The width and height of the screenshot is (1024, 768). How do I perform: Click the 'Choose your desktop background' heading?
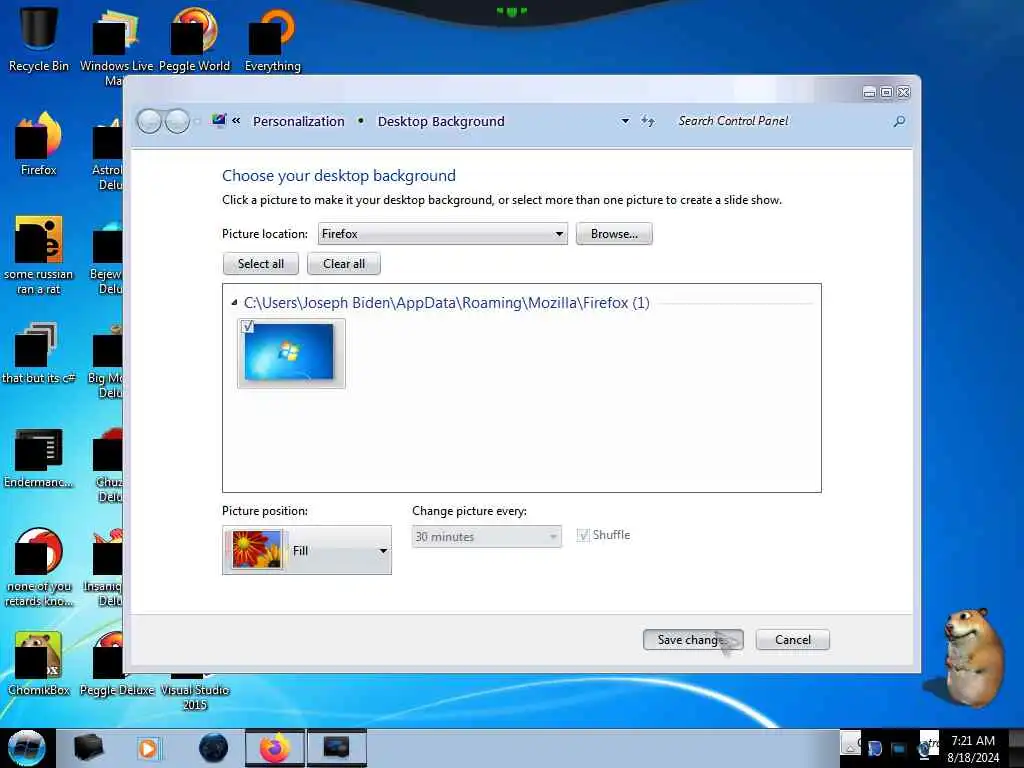point(339,176)
